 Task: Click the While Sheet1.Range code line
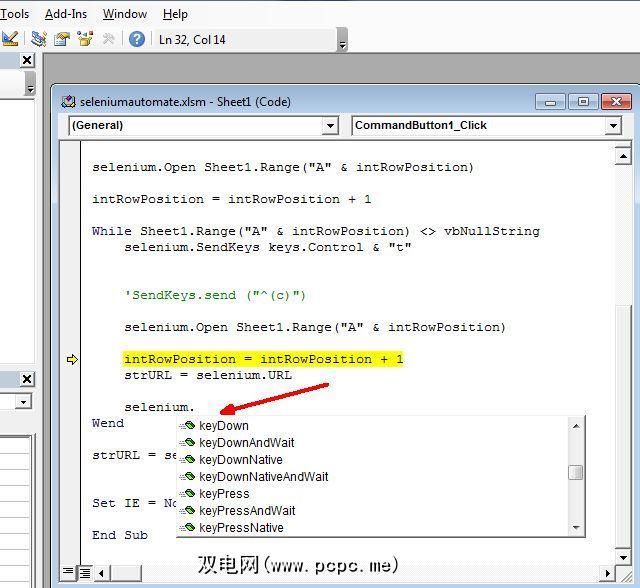point(316,231)
